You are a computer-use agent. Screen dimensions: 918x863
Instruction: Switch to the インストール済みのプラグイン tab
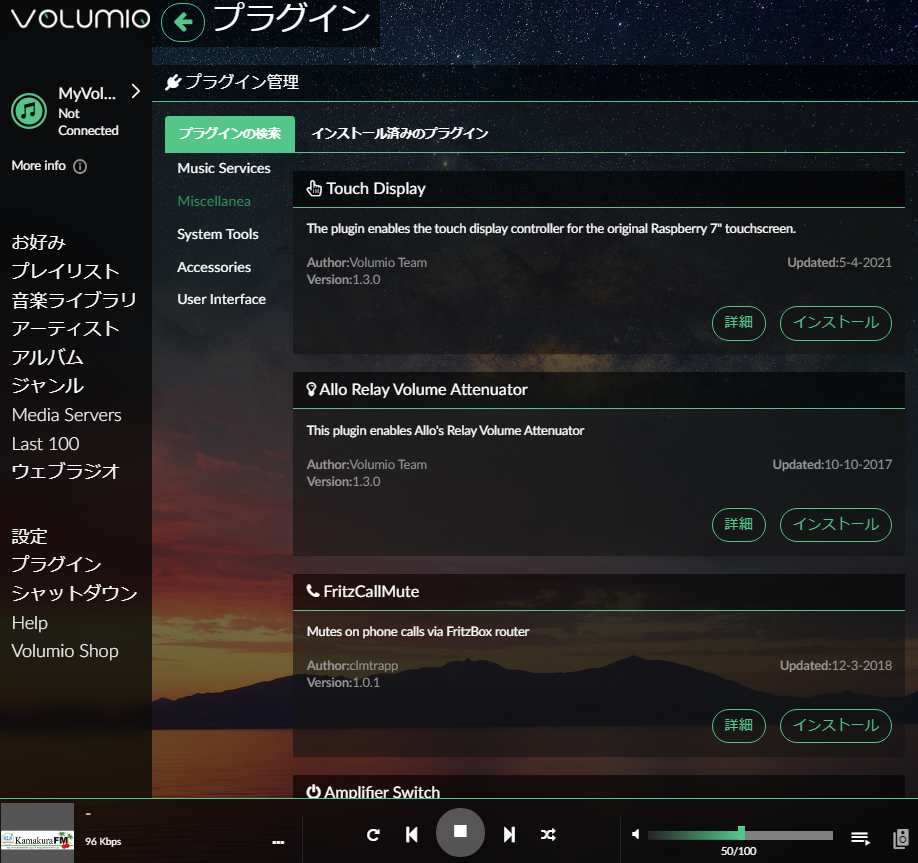(x=399, y=133)
